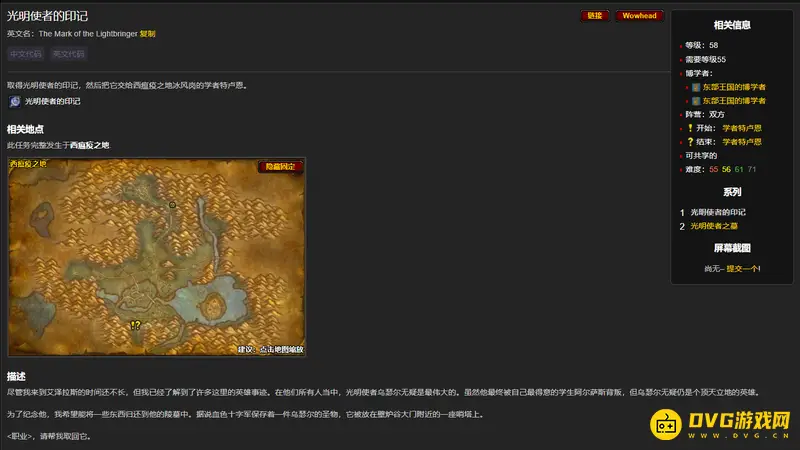This screenshot has width=800, height=450.
Task: Click the 中文代码 button
Action: click(26, 54)
